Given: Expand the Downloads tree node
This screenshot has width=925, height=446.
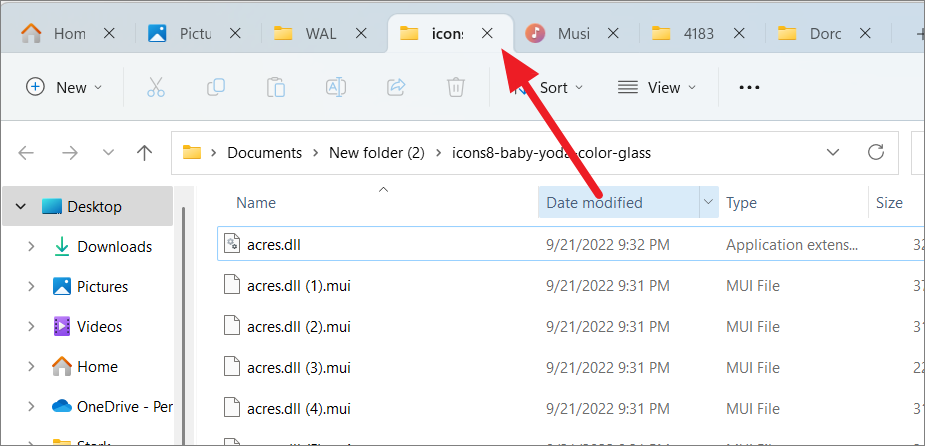Looking at the screenshot, I should coord(31,247).
